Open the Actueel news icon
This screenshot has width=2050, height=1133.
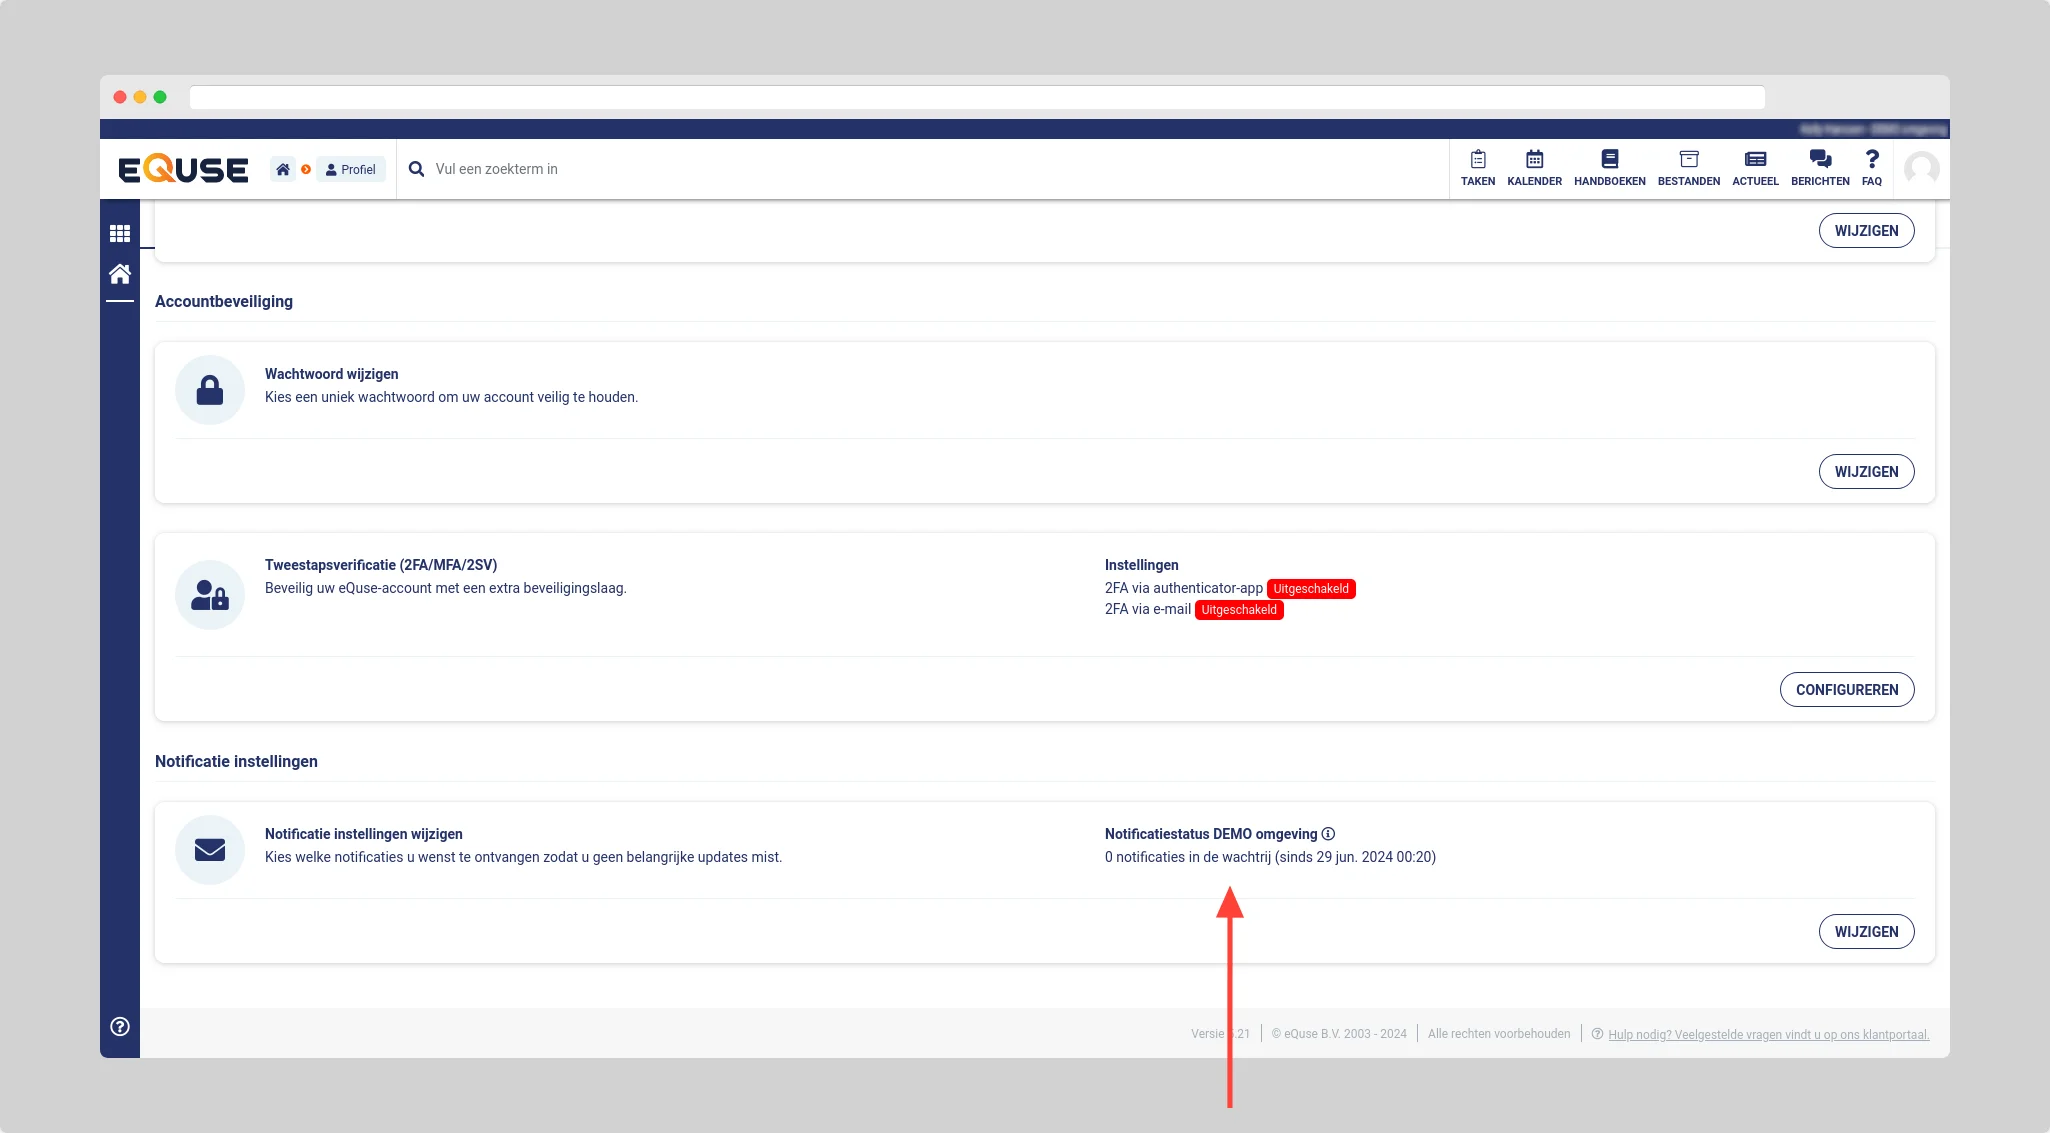coord(1755,167)
